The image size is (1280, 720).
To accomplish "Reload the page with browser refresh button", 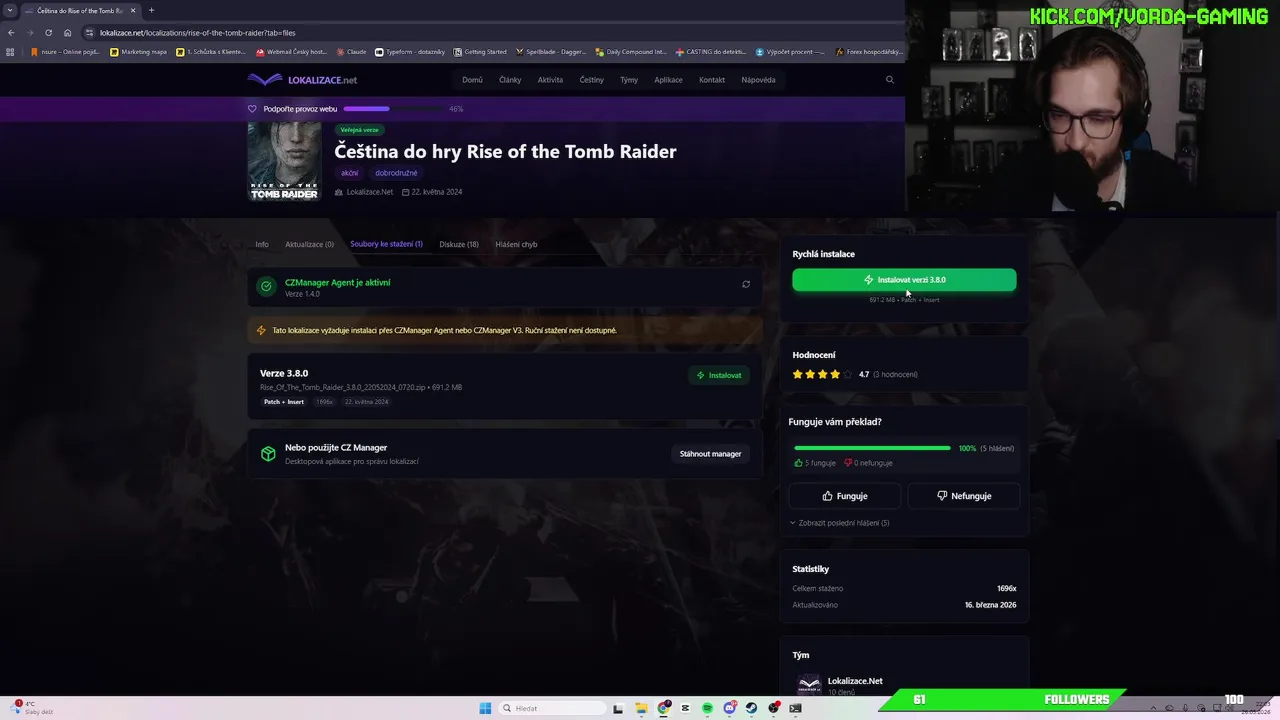I will 48,32.
